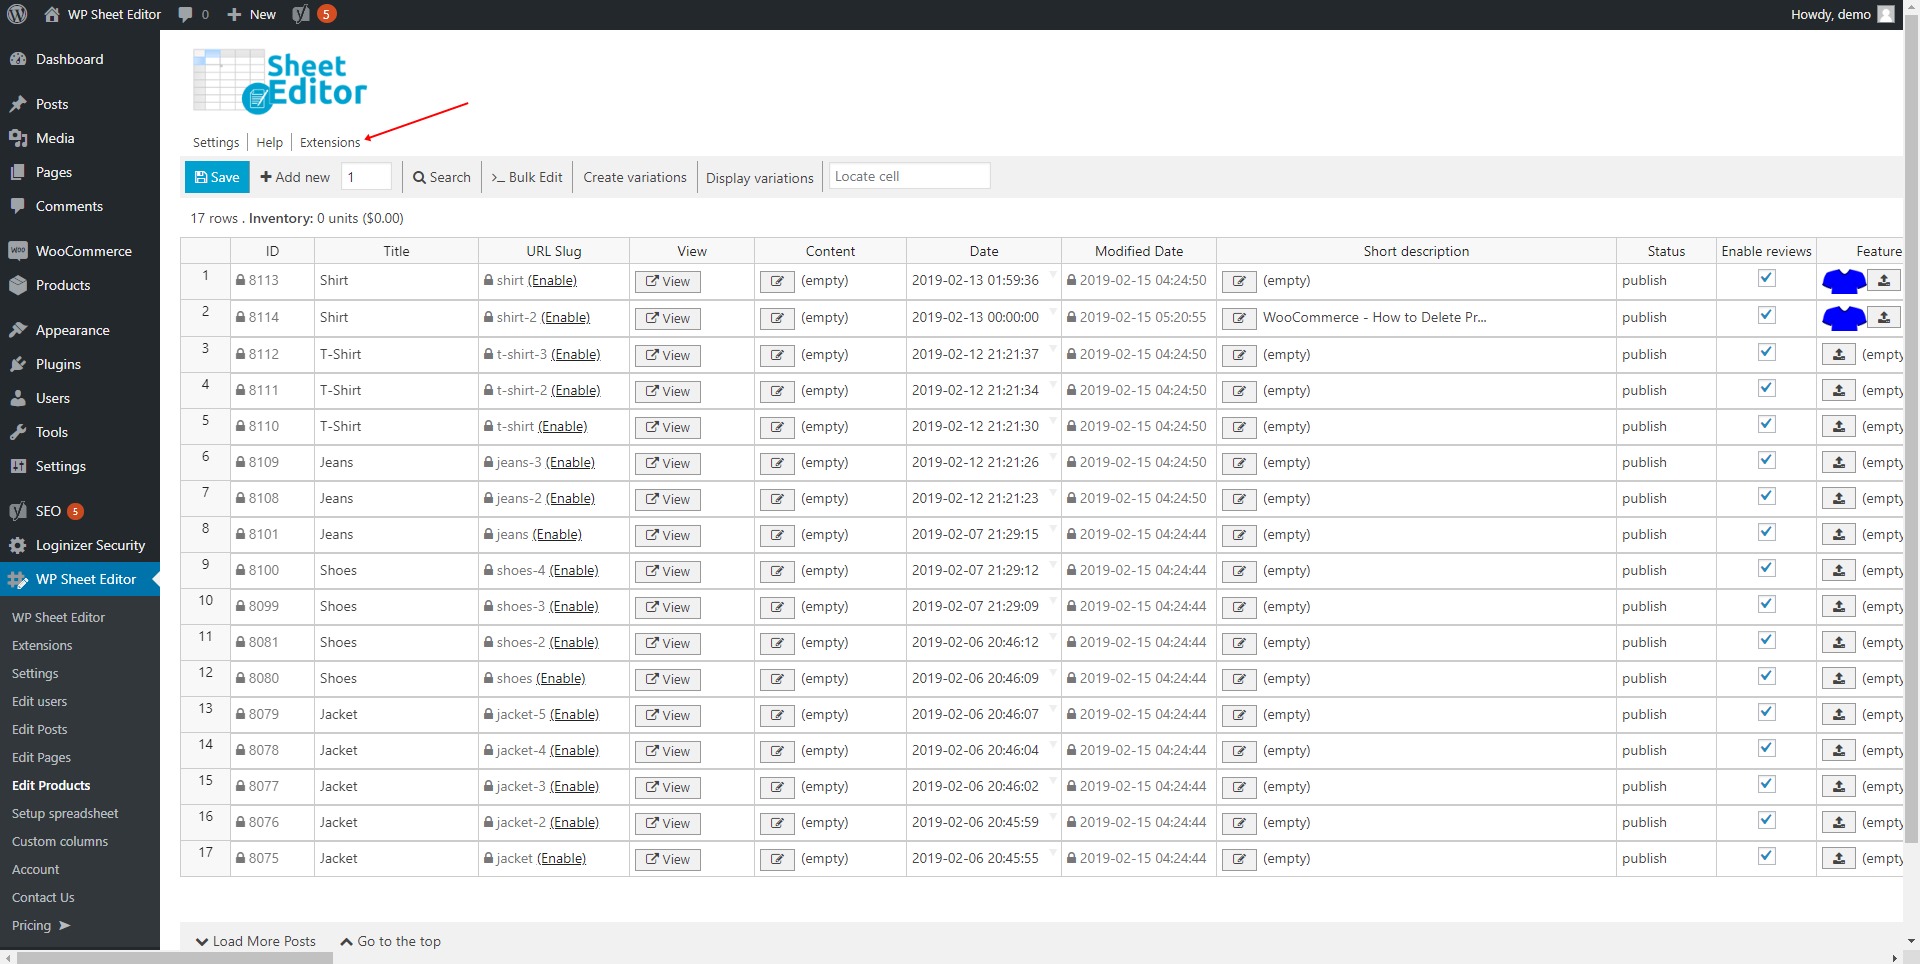Open Content editor icon for row 1

pyautogui.click(x=777, y=282)
